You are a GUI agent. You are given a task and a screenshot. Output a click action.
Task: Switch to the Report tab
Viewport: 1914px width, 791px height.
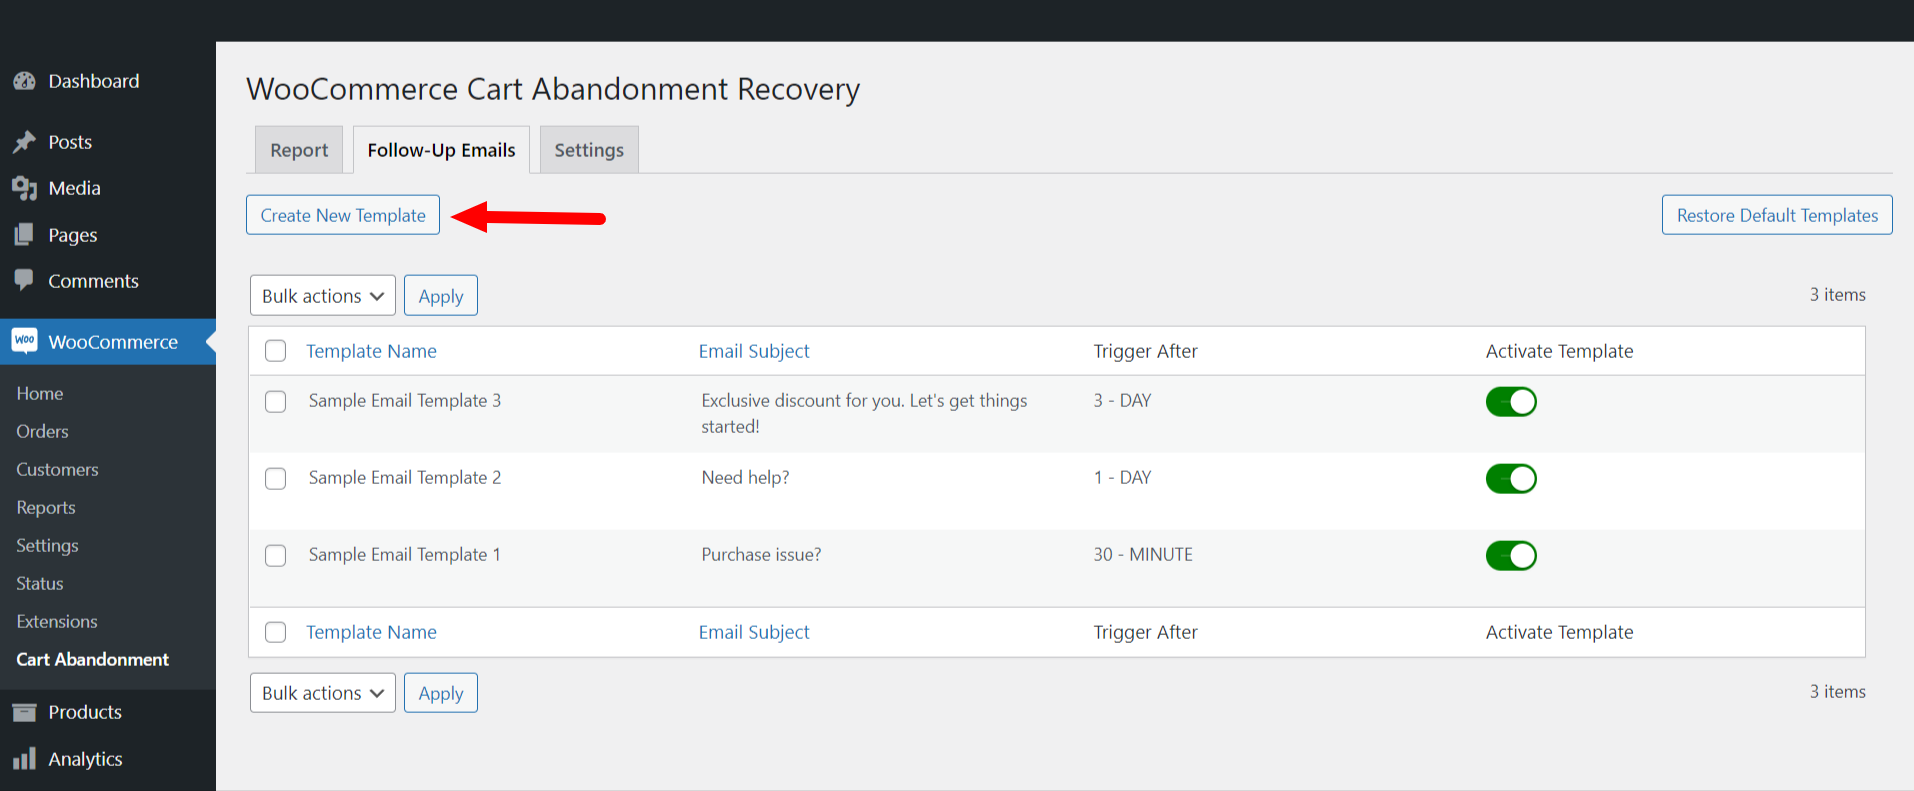(299, 150)
